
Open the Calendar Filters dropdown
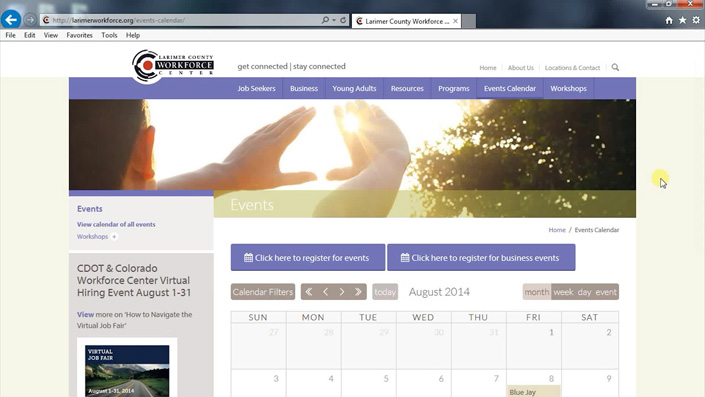263,292
